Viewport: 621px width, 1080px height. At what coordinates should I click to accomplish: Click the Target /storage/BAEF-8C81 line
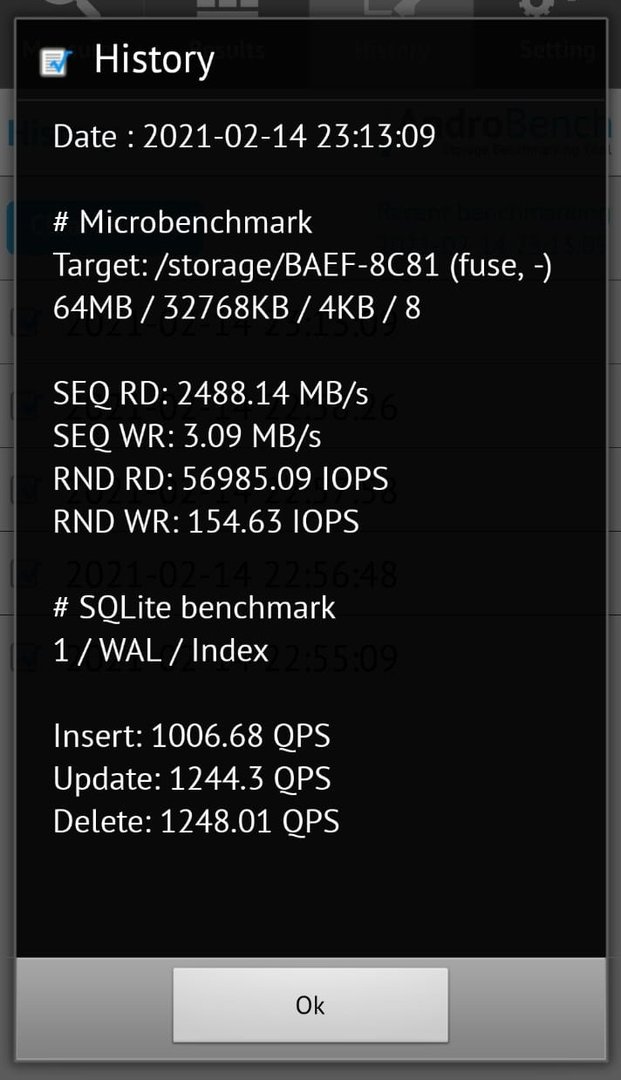point(302,266)
